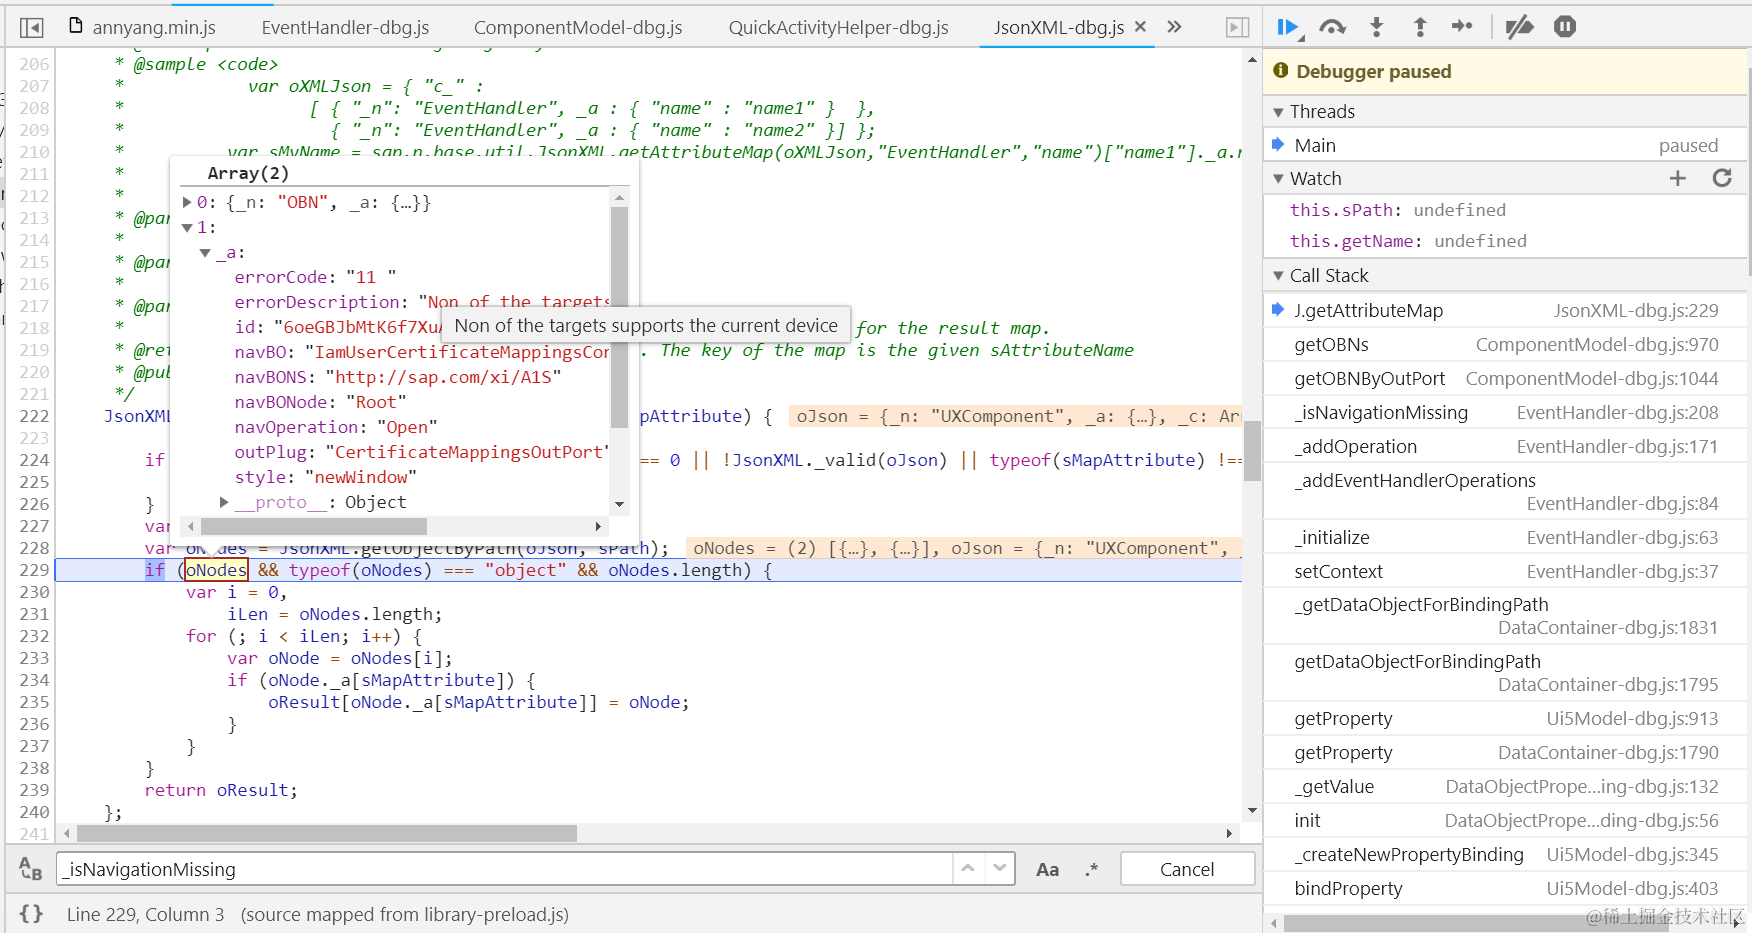This screenshot has width=1752, height=933.
Task: Jump to next search result
Action: coord(999,868)
